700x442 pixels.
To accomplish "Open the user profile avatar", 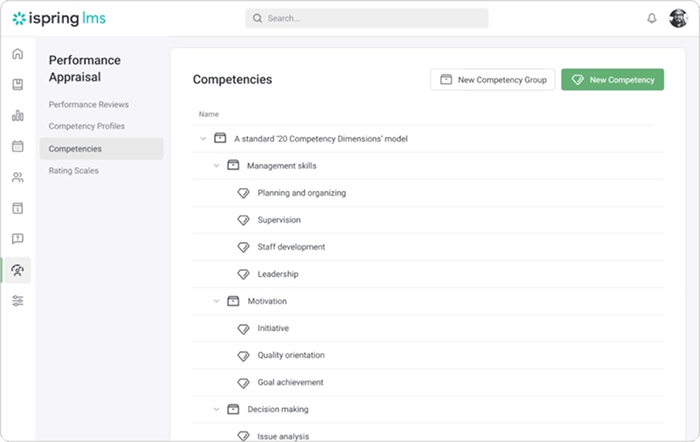I will click(678, 18).
